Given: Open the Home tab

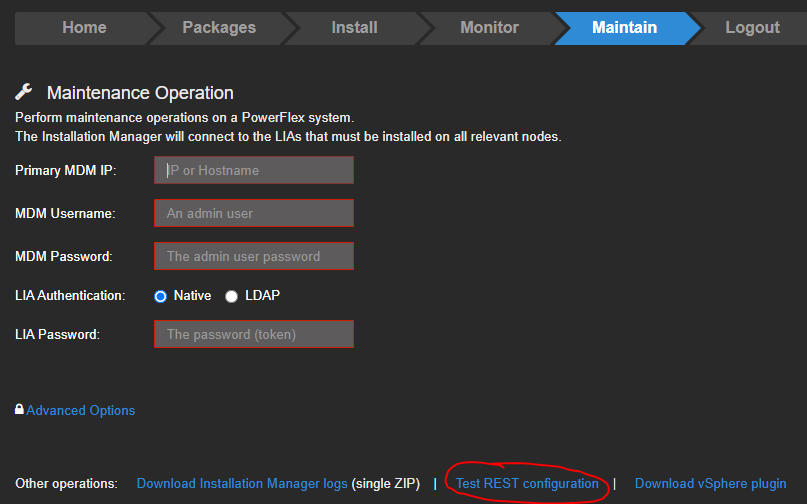Looking at the screenshot, I should (84, 28).
